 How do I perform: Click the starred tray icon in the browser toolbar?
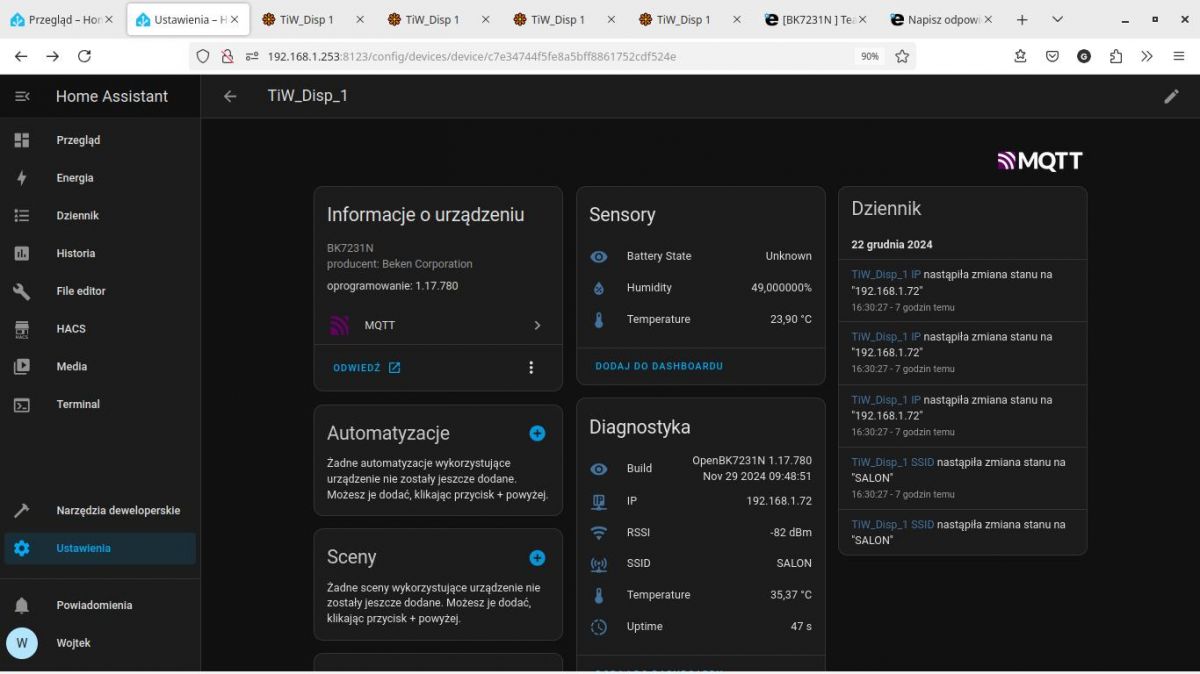click(1020, 57)
